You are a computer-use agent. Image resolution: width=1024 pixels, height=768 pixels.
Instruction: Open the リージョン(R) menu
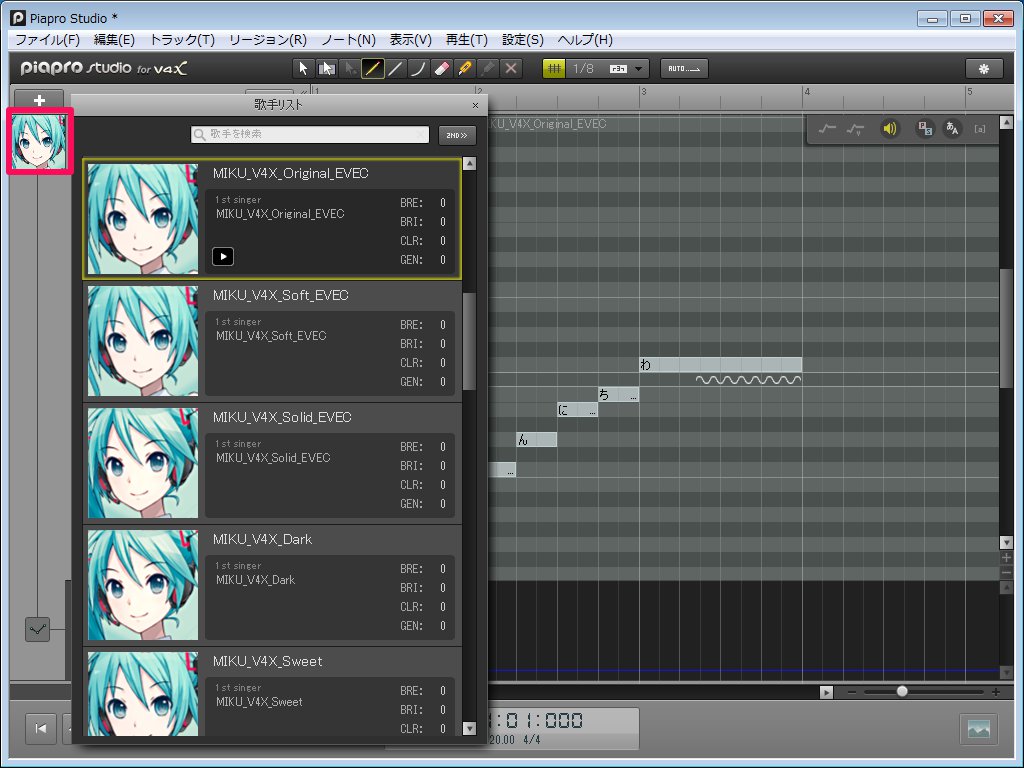[268, 40]
